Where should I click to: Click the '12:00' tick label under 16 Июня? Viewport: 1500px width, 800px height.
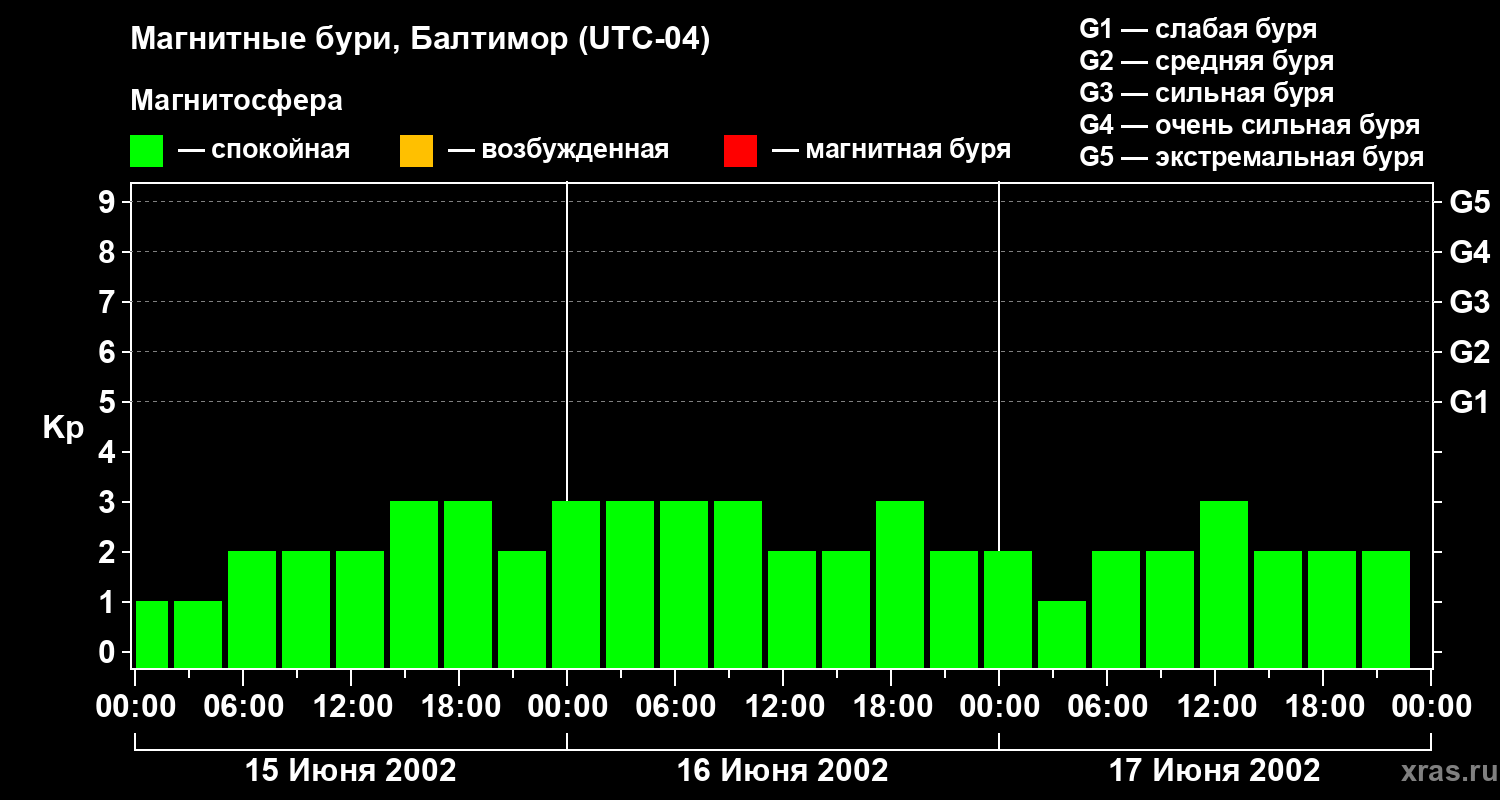783,706
